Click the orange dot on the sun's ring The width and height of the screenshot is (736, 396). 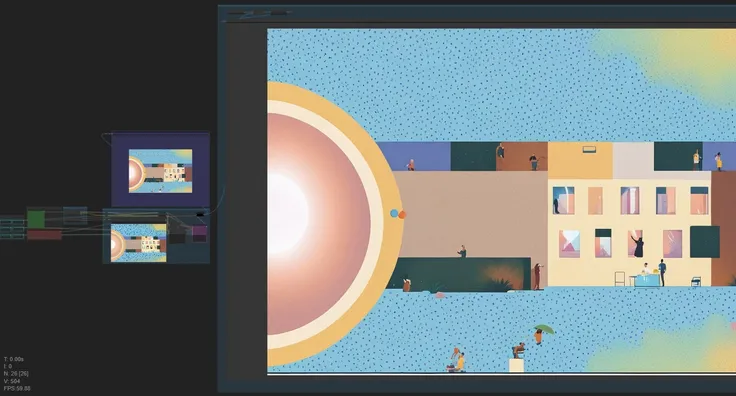pos(402,214)
